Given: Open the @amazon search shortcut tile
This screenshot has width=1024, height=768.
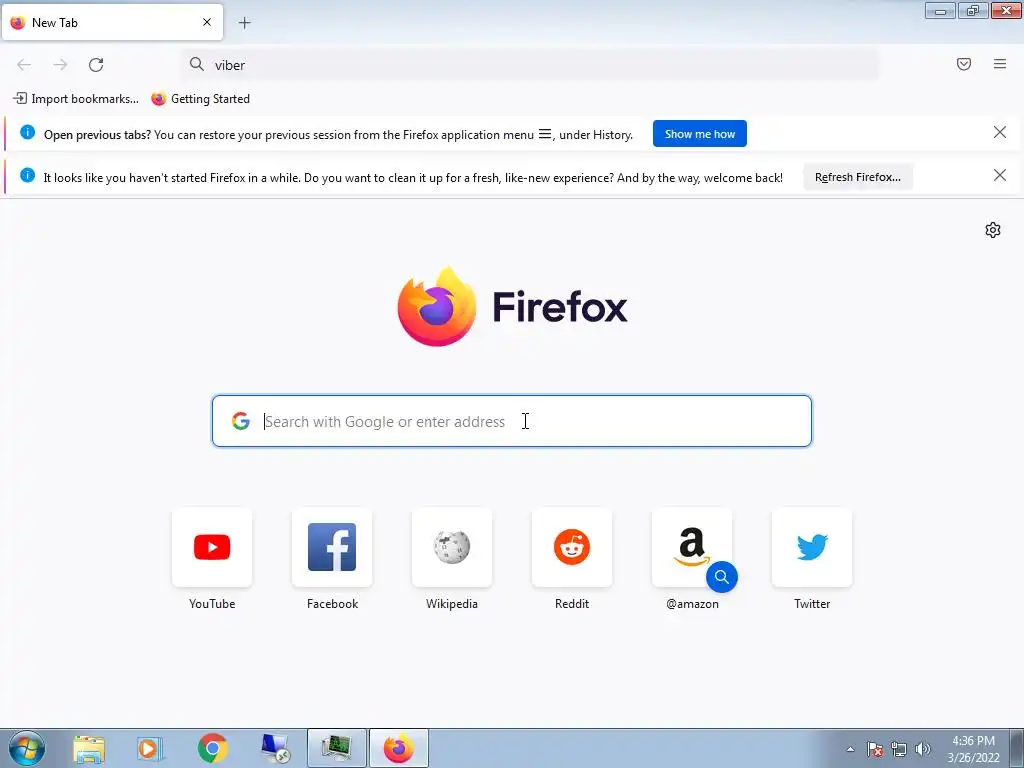Looking at the screenshot, I should pyautogui.click(x=692, y=547).
